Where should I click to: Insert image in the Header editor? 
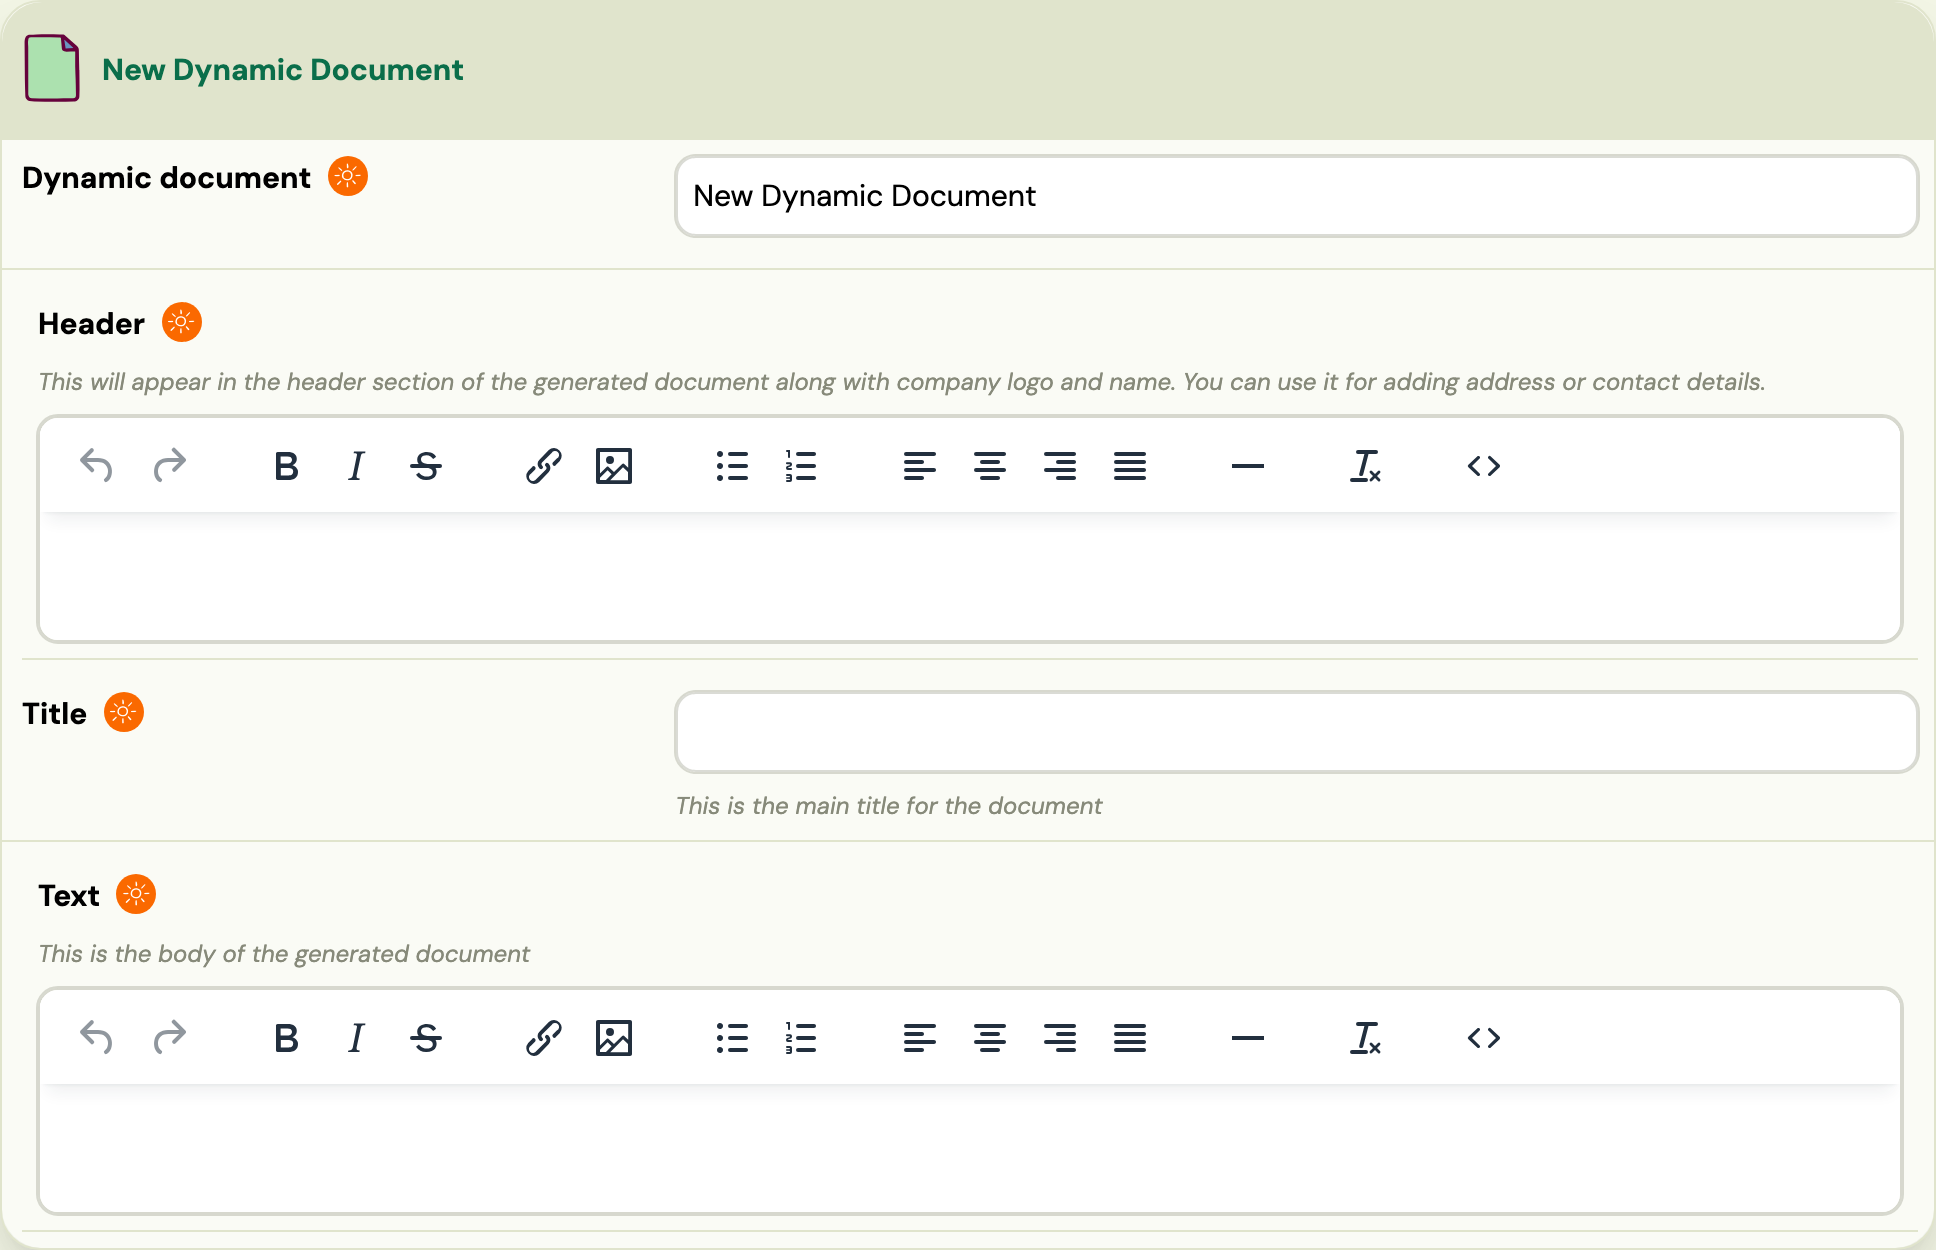tap(614, 466)
